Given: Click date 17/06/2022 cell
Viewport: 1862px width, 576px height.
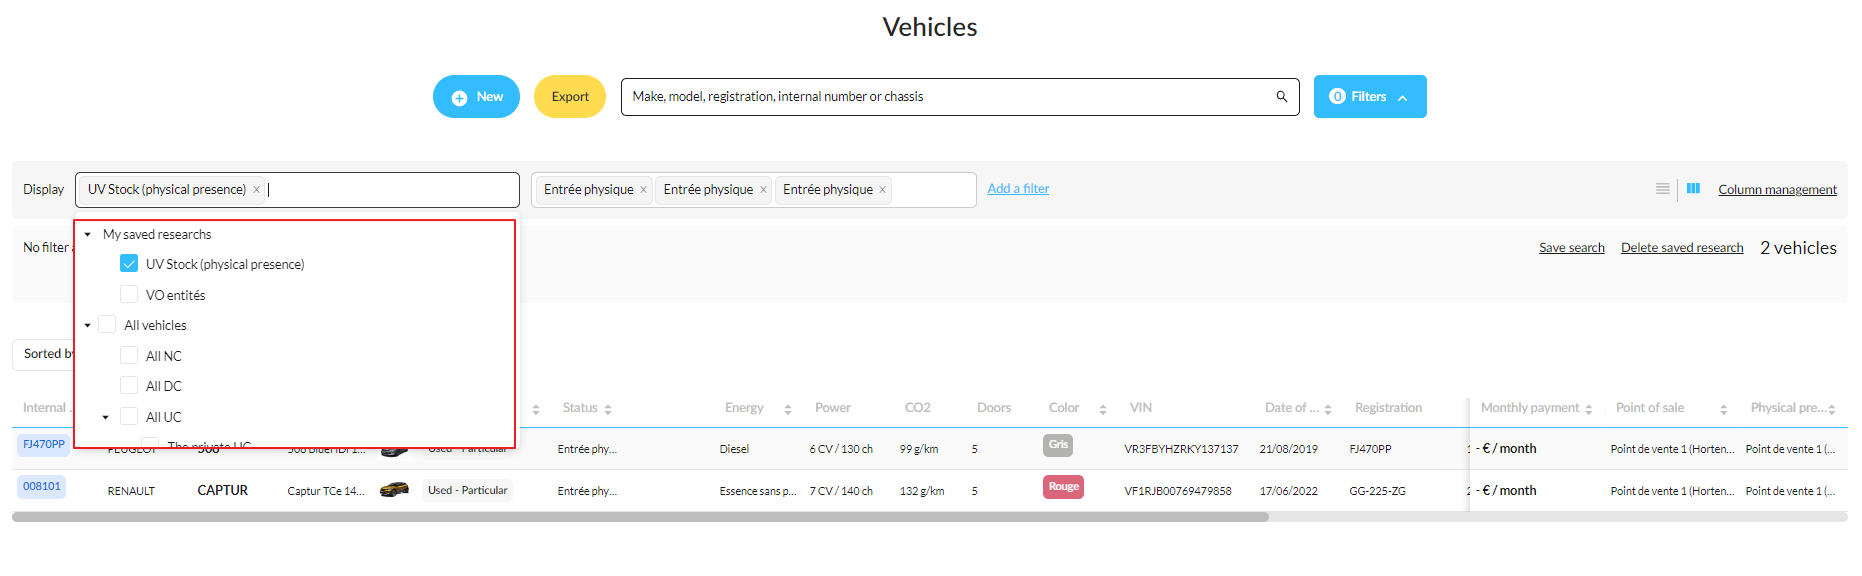Looking at the screenshot, I should tap(1288, 491).
